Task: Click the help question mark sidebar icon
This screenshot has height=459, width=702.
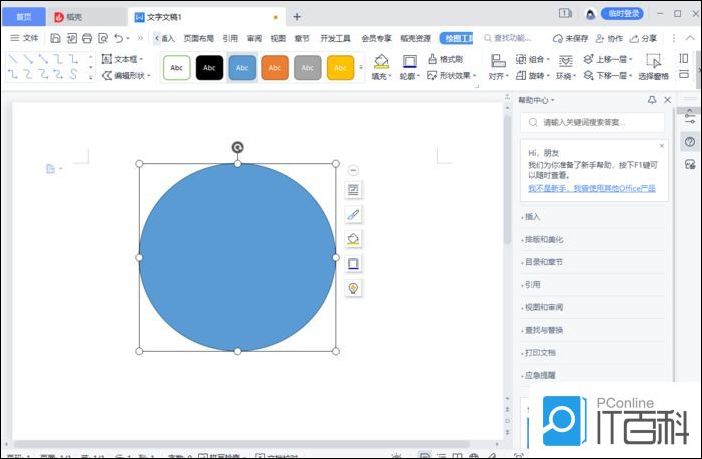Action: 689,142
